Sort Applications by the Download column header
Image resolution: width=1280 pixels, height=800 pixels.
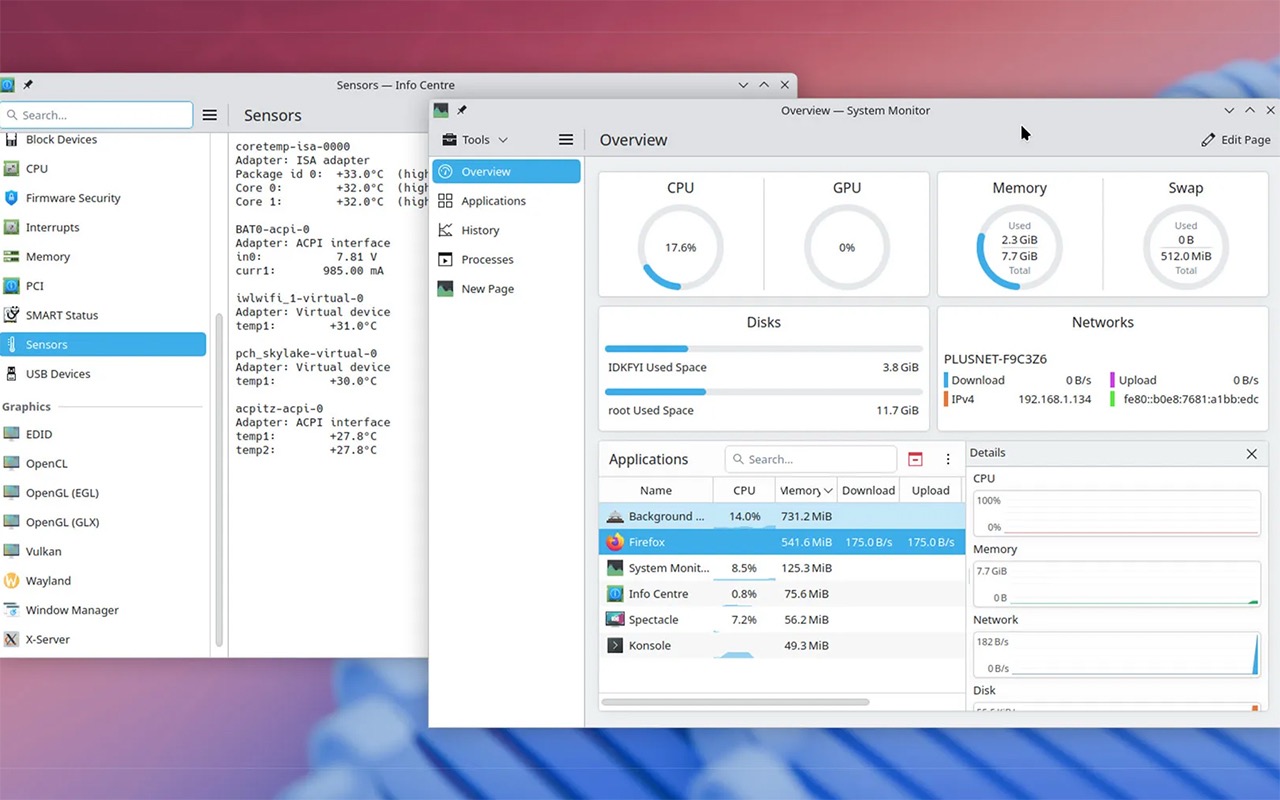point(868,491)
